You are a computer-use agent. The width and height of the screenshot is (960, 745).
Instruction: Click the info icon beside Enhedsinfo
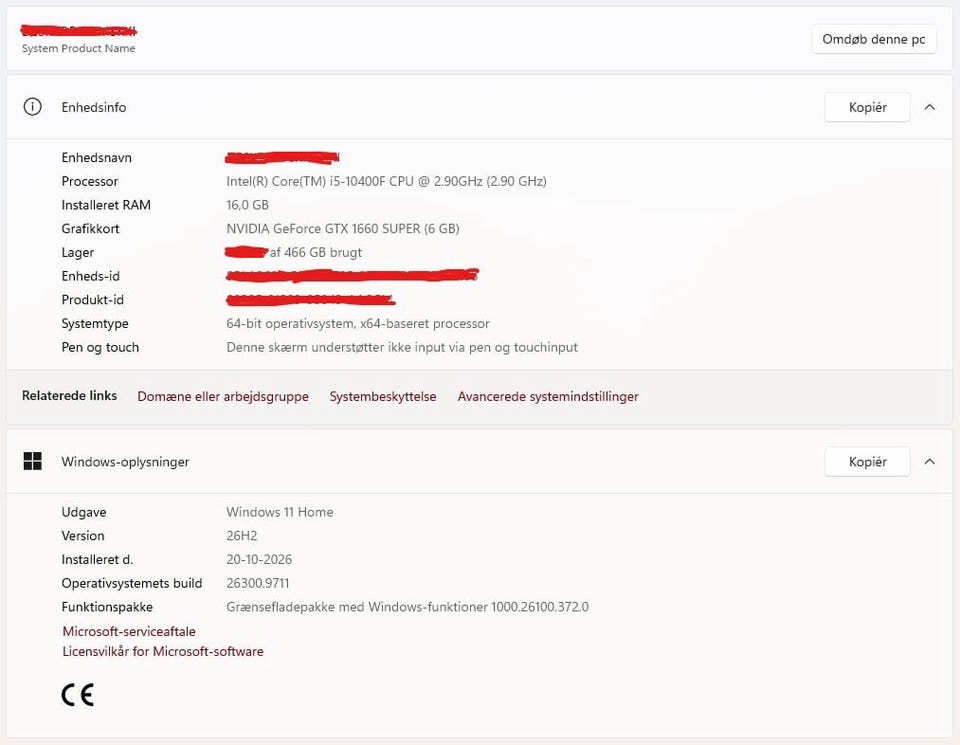(x=32, y=107)
